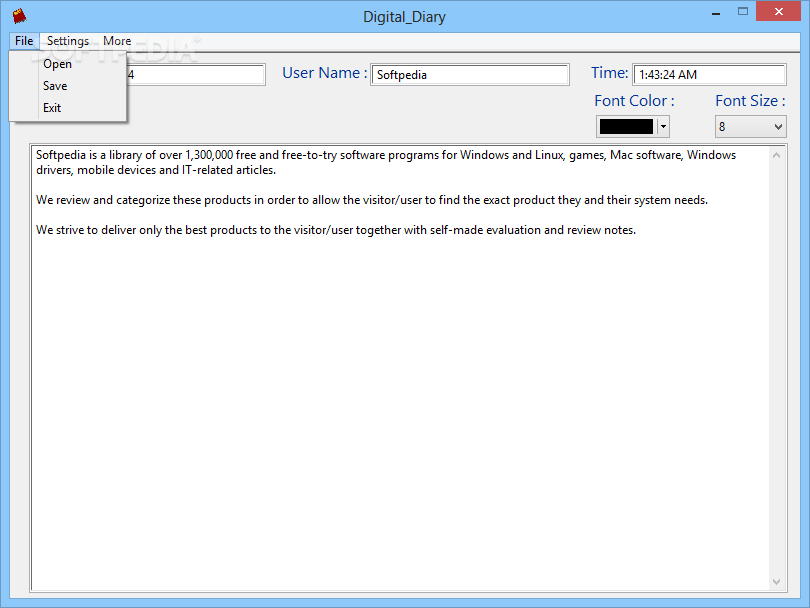Close the Digital_Diary window

(778, 11)
